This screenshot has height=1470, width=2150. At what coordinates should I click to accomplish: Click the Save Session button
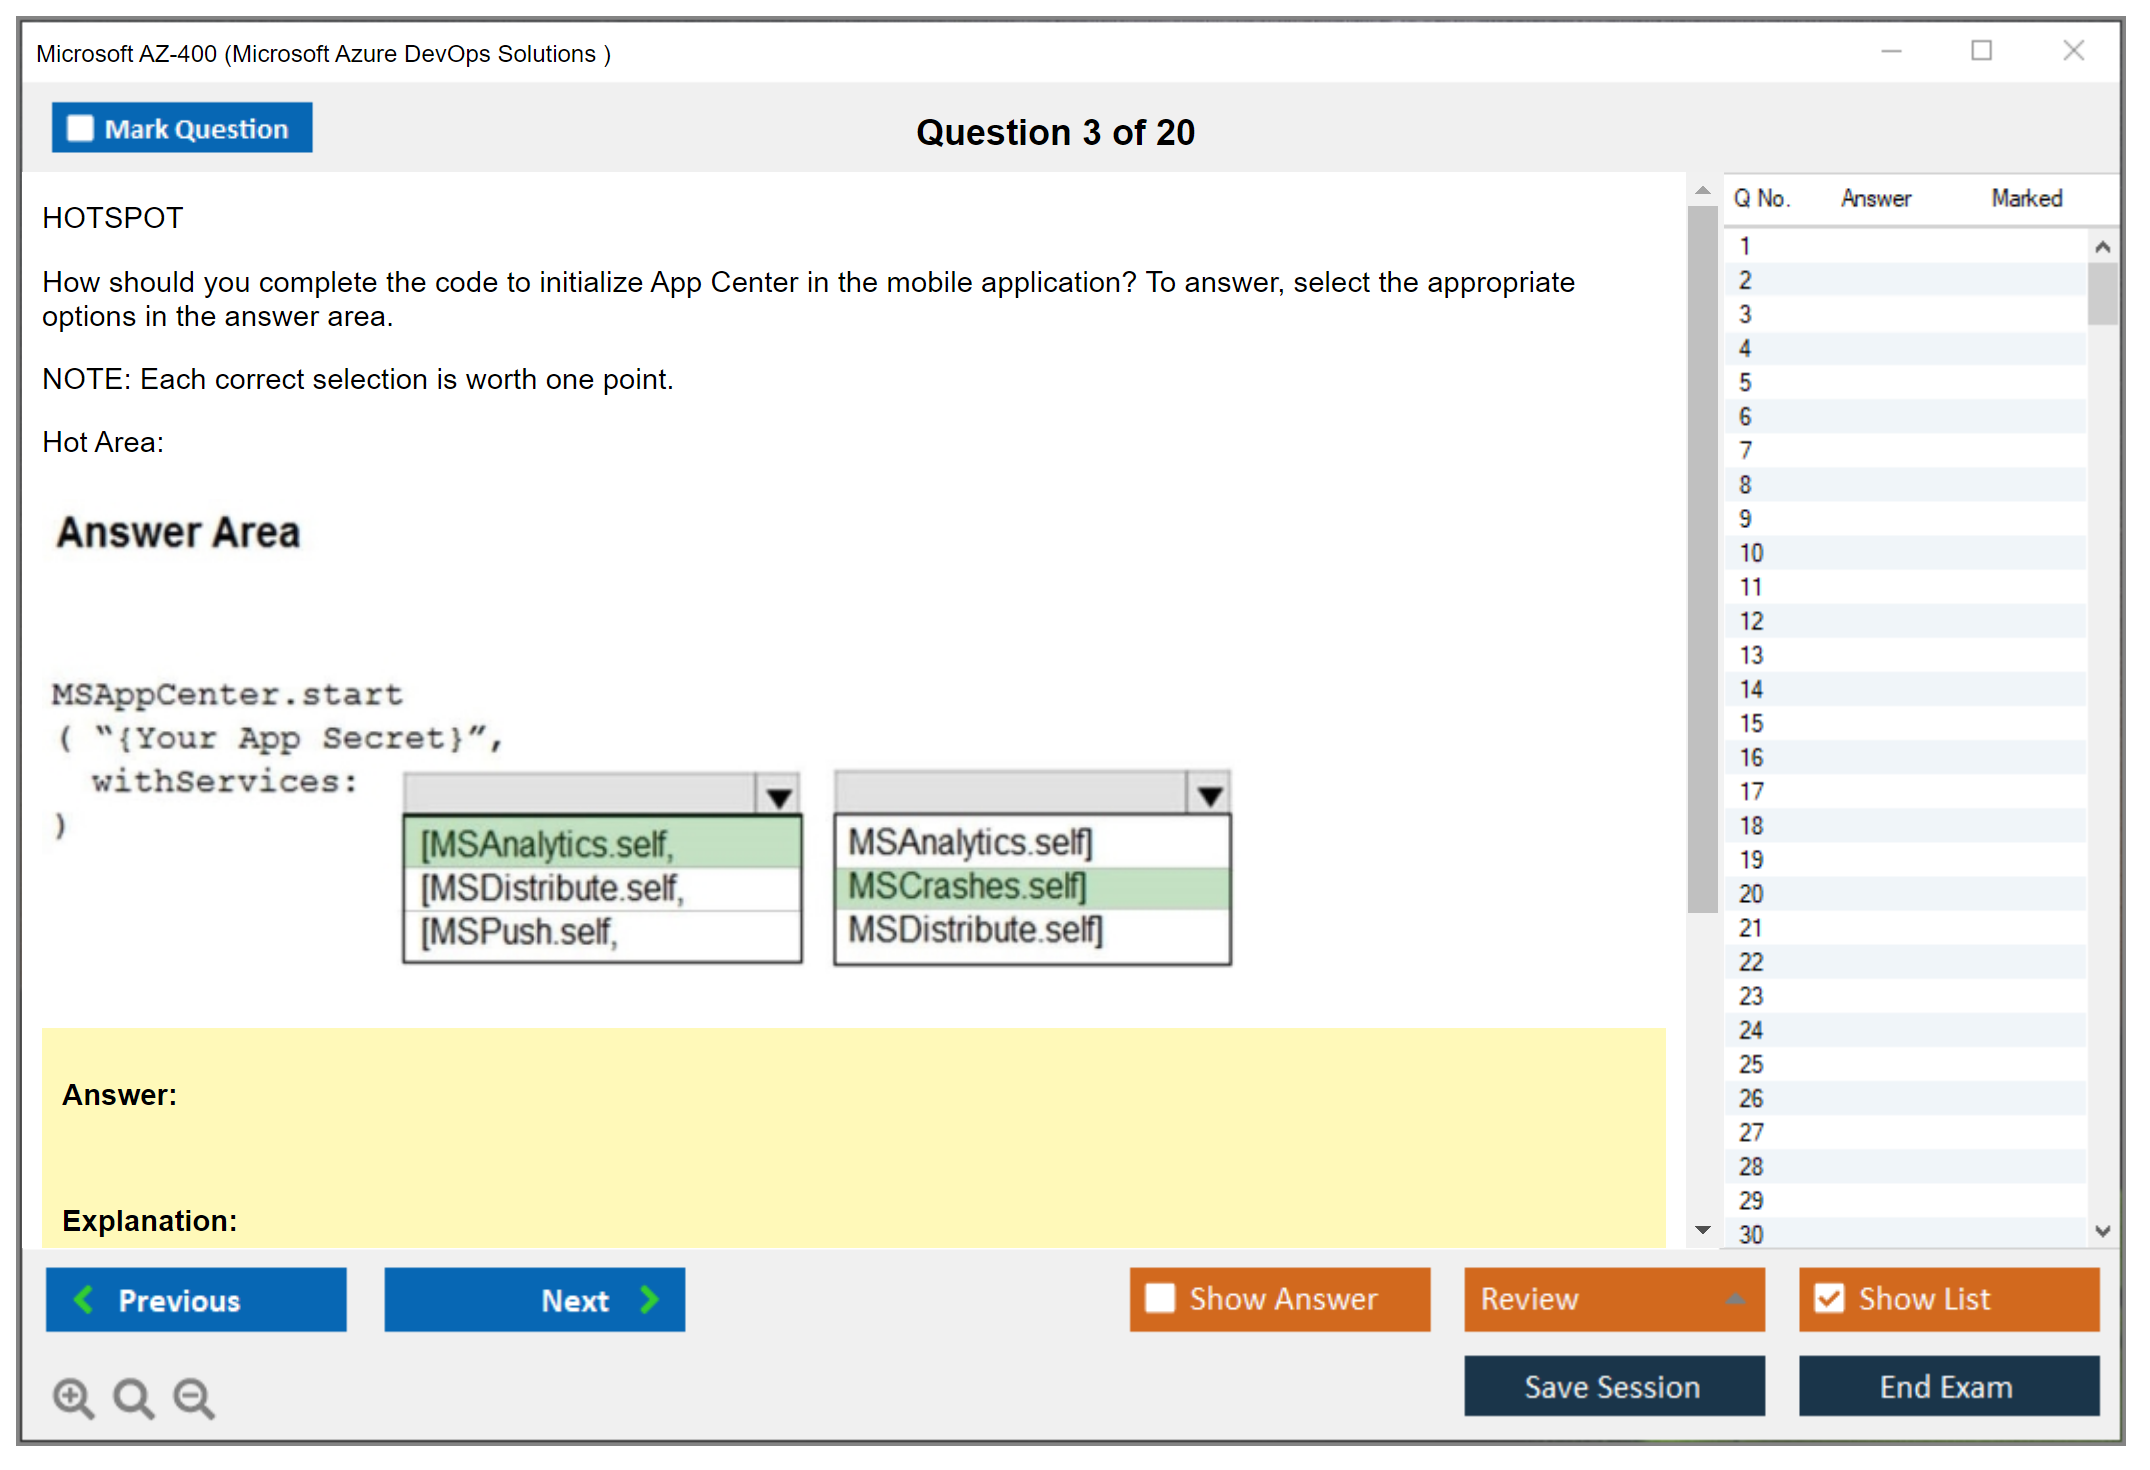[1613, 1386]
